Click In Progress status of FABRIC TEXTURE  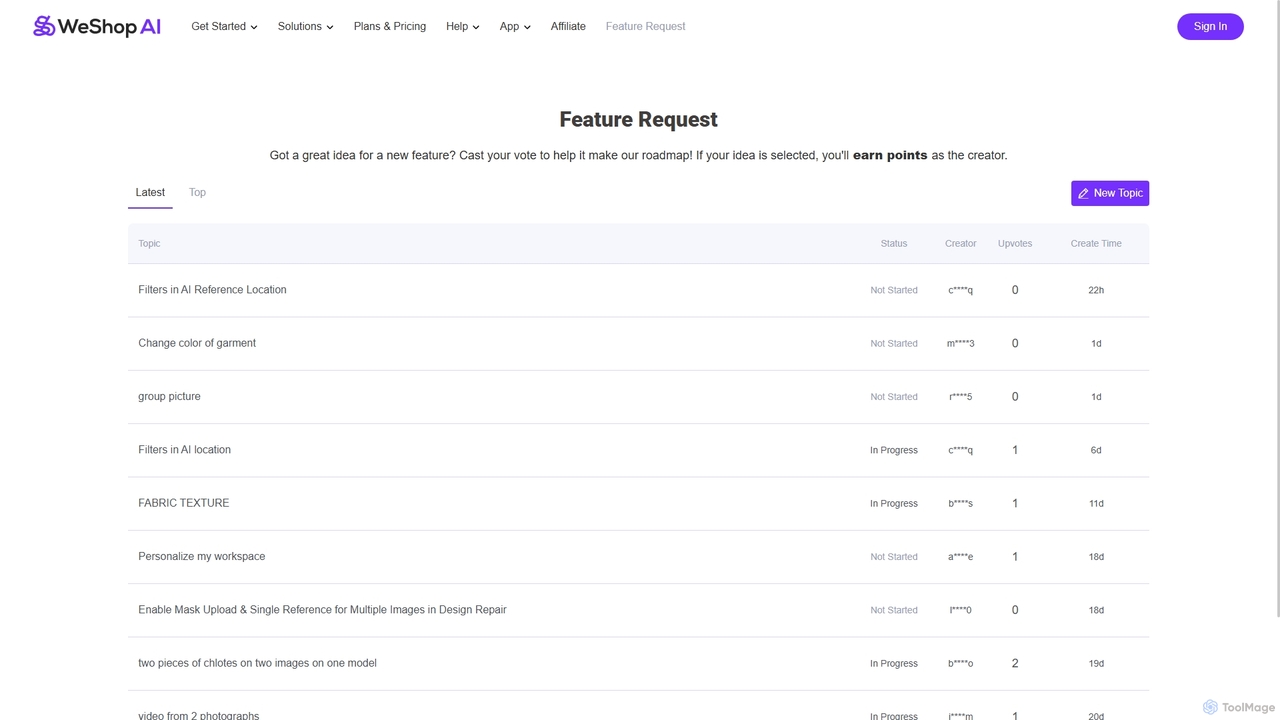coord(894,503)
